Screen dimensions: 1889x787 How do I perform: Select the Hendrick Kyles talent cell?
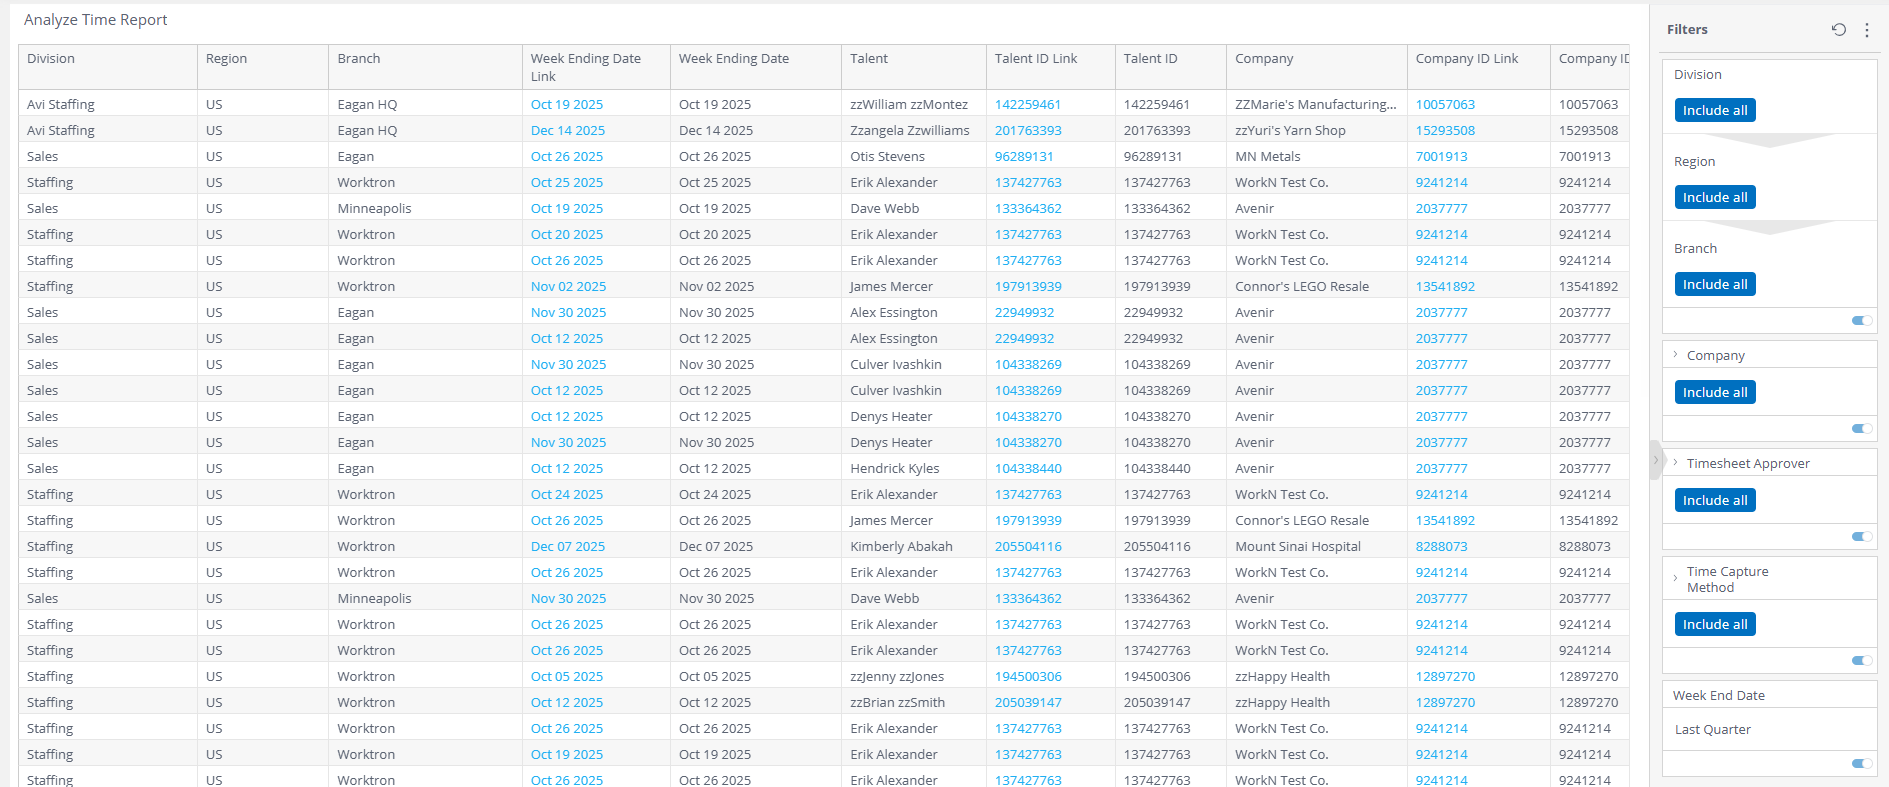914,468
